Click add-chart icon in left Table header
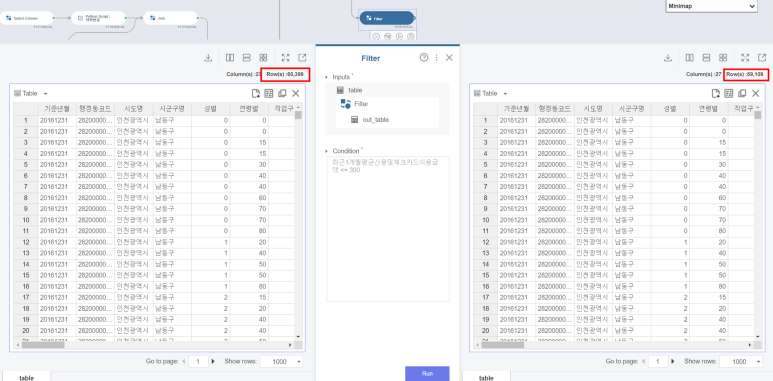 (x=255, y=93)
